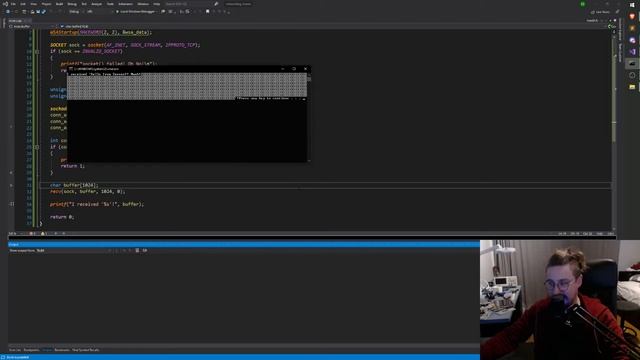Click the return 0 line
This screenshot has height=360, width=640.
tap(62, 217)
